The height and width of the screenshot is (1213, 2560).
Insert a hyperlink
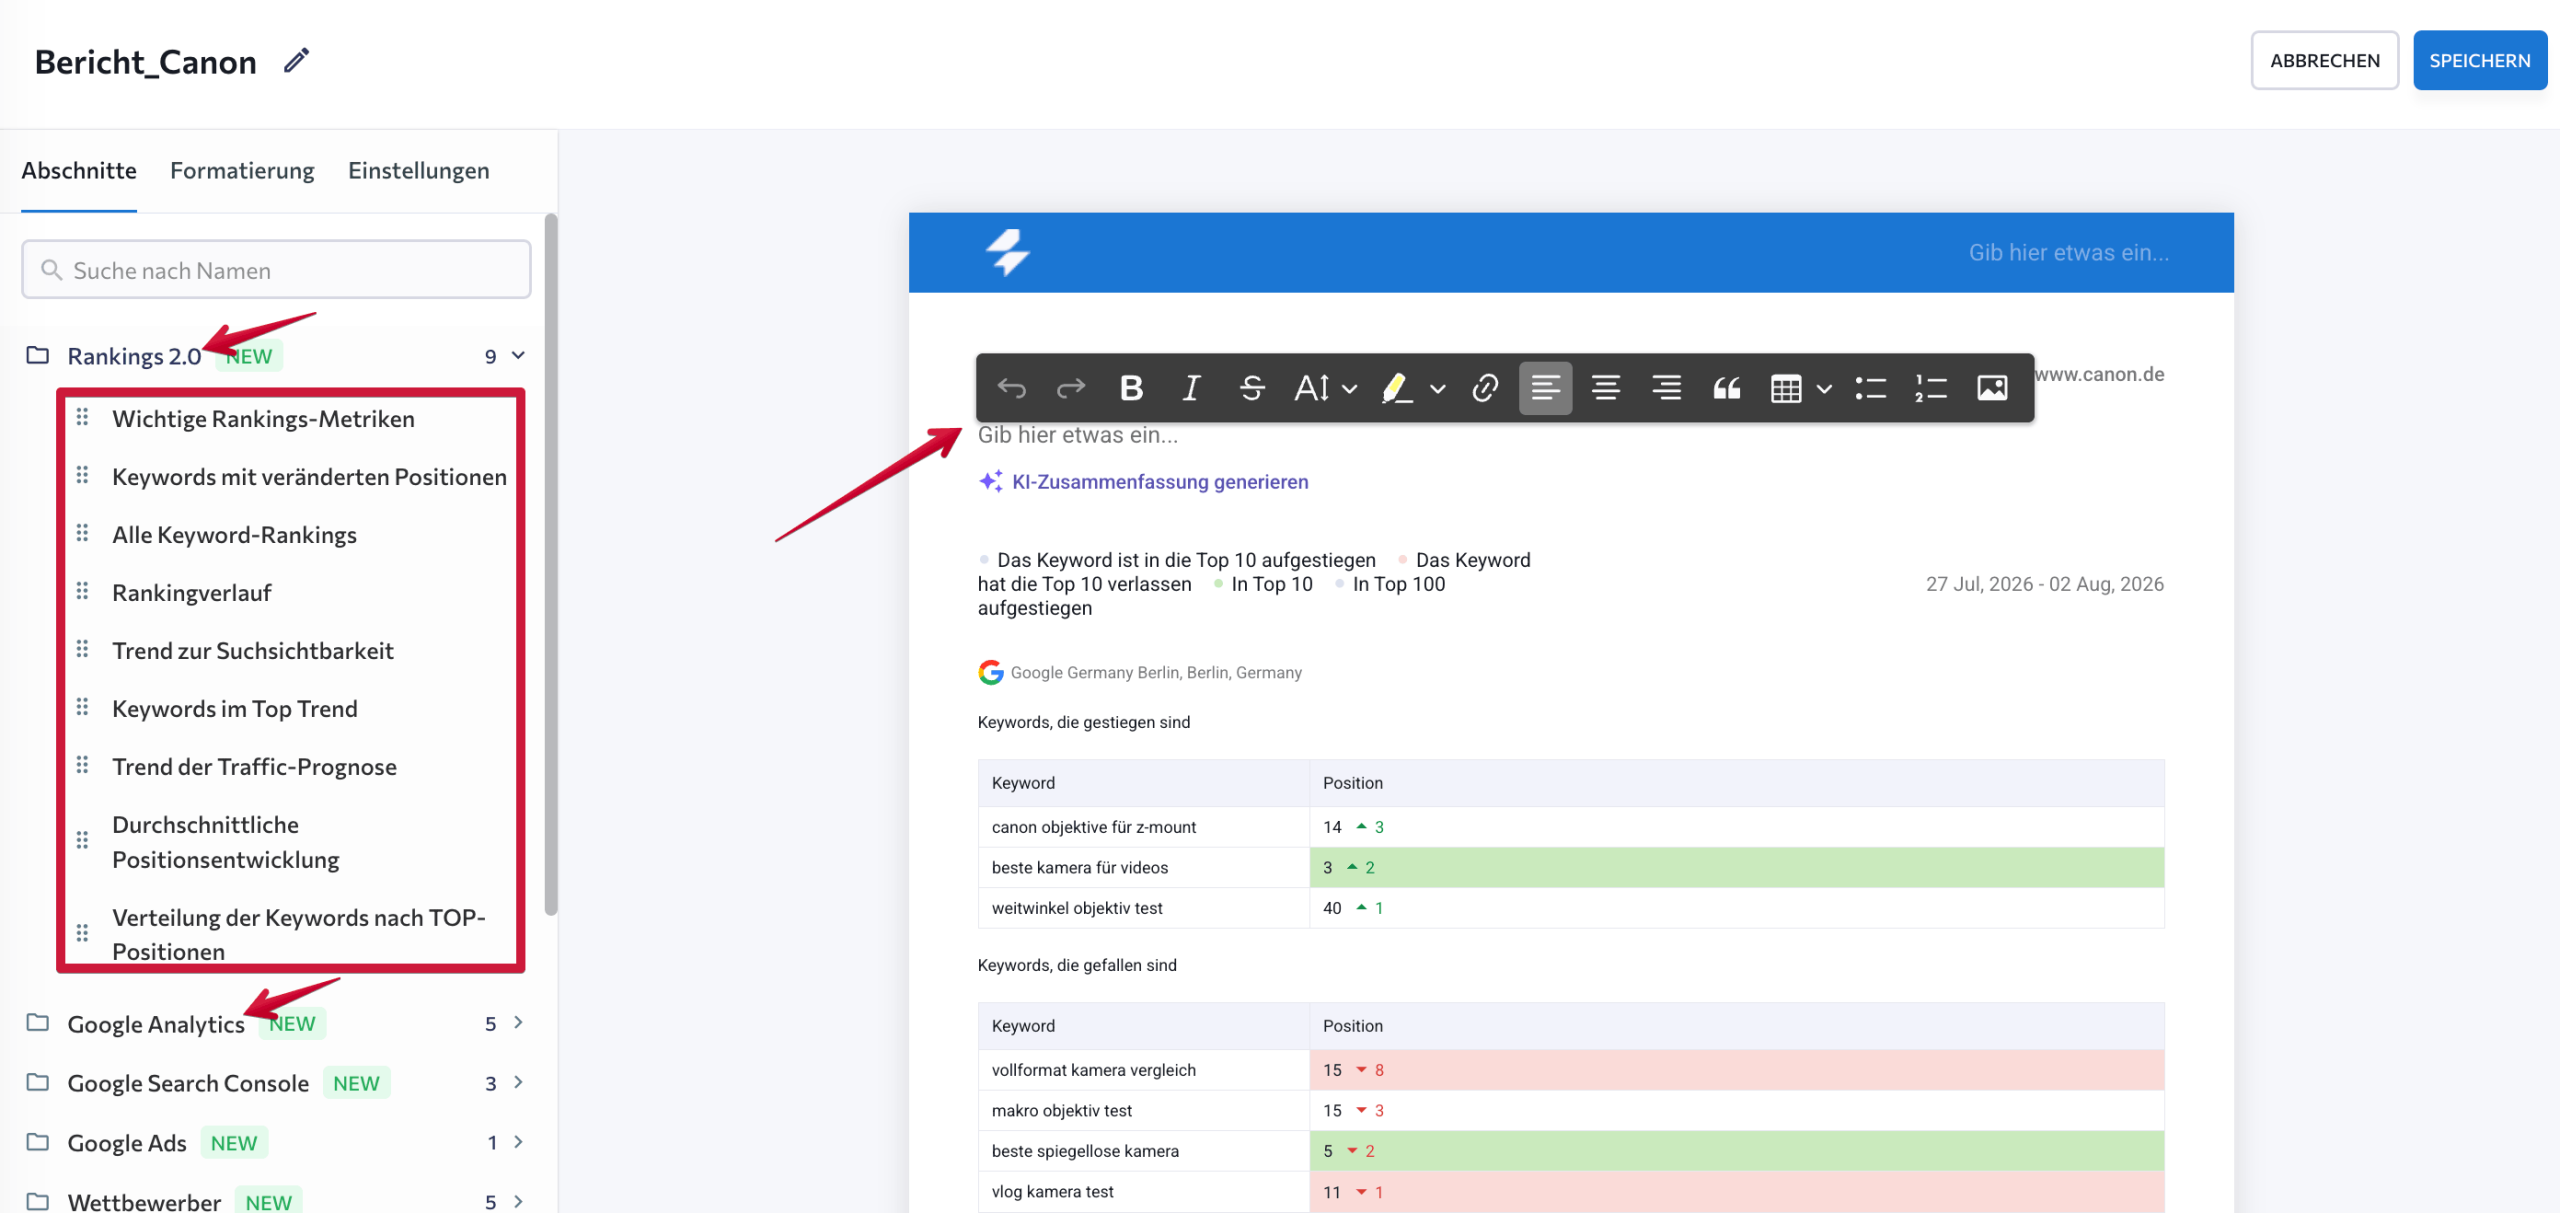[1485, 388]
